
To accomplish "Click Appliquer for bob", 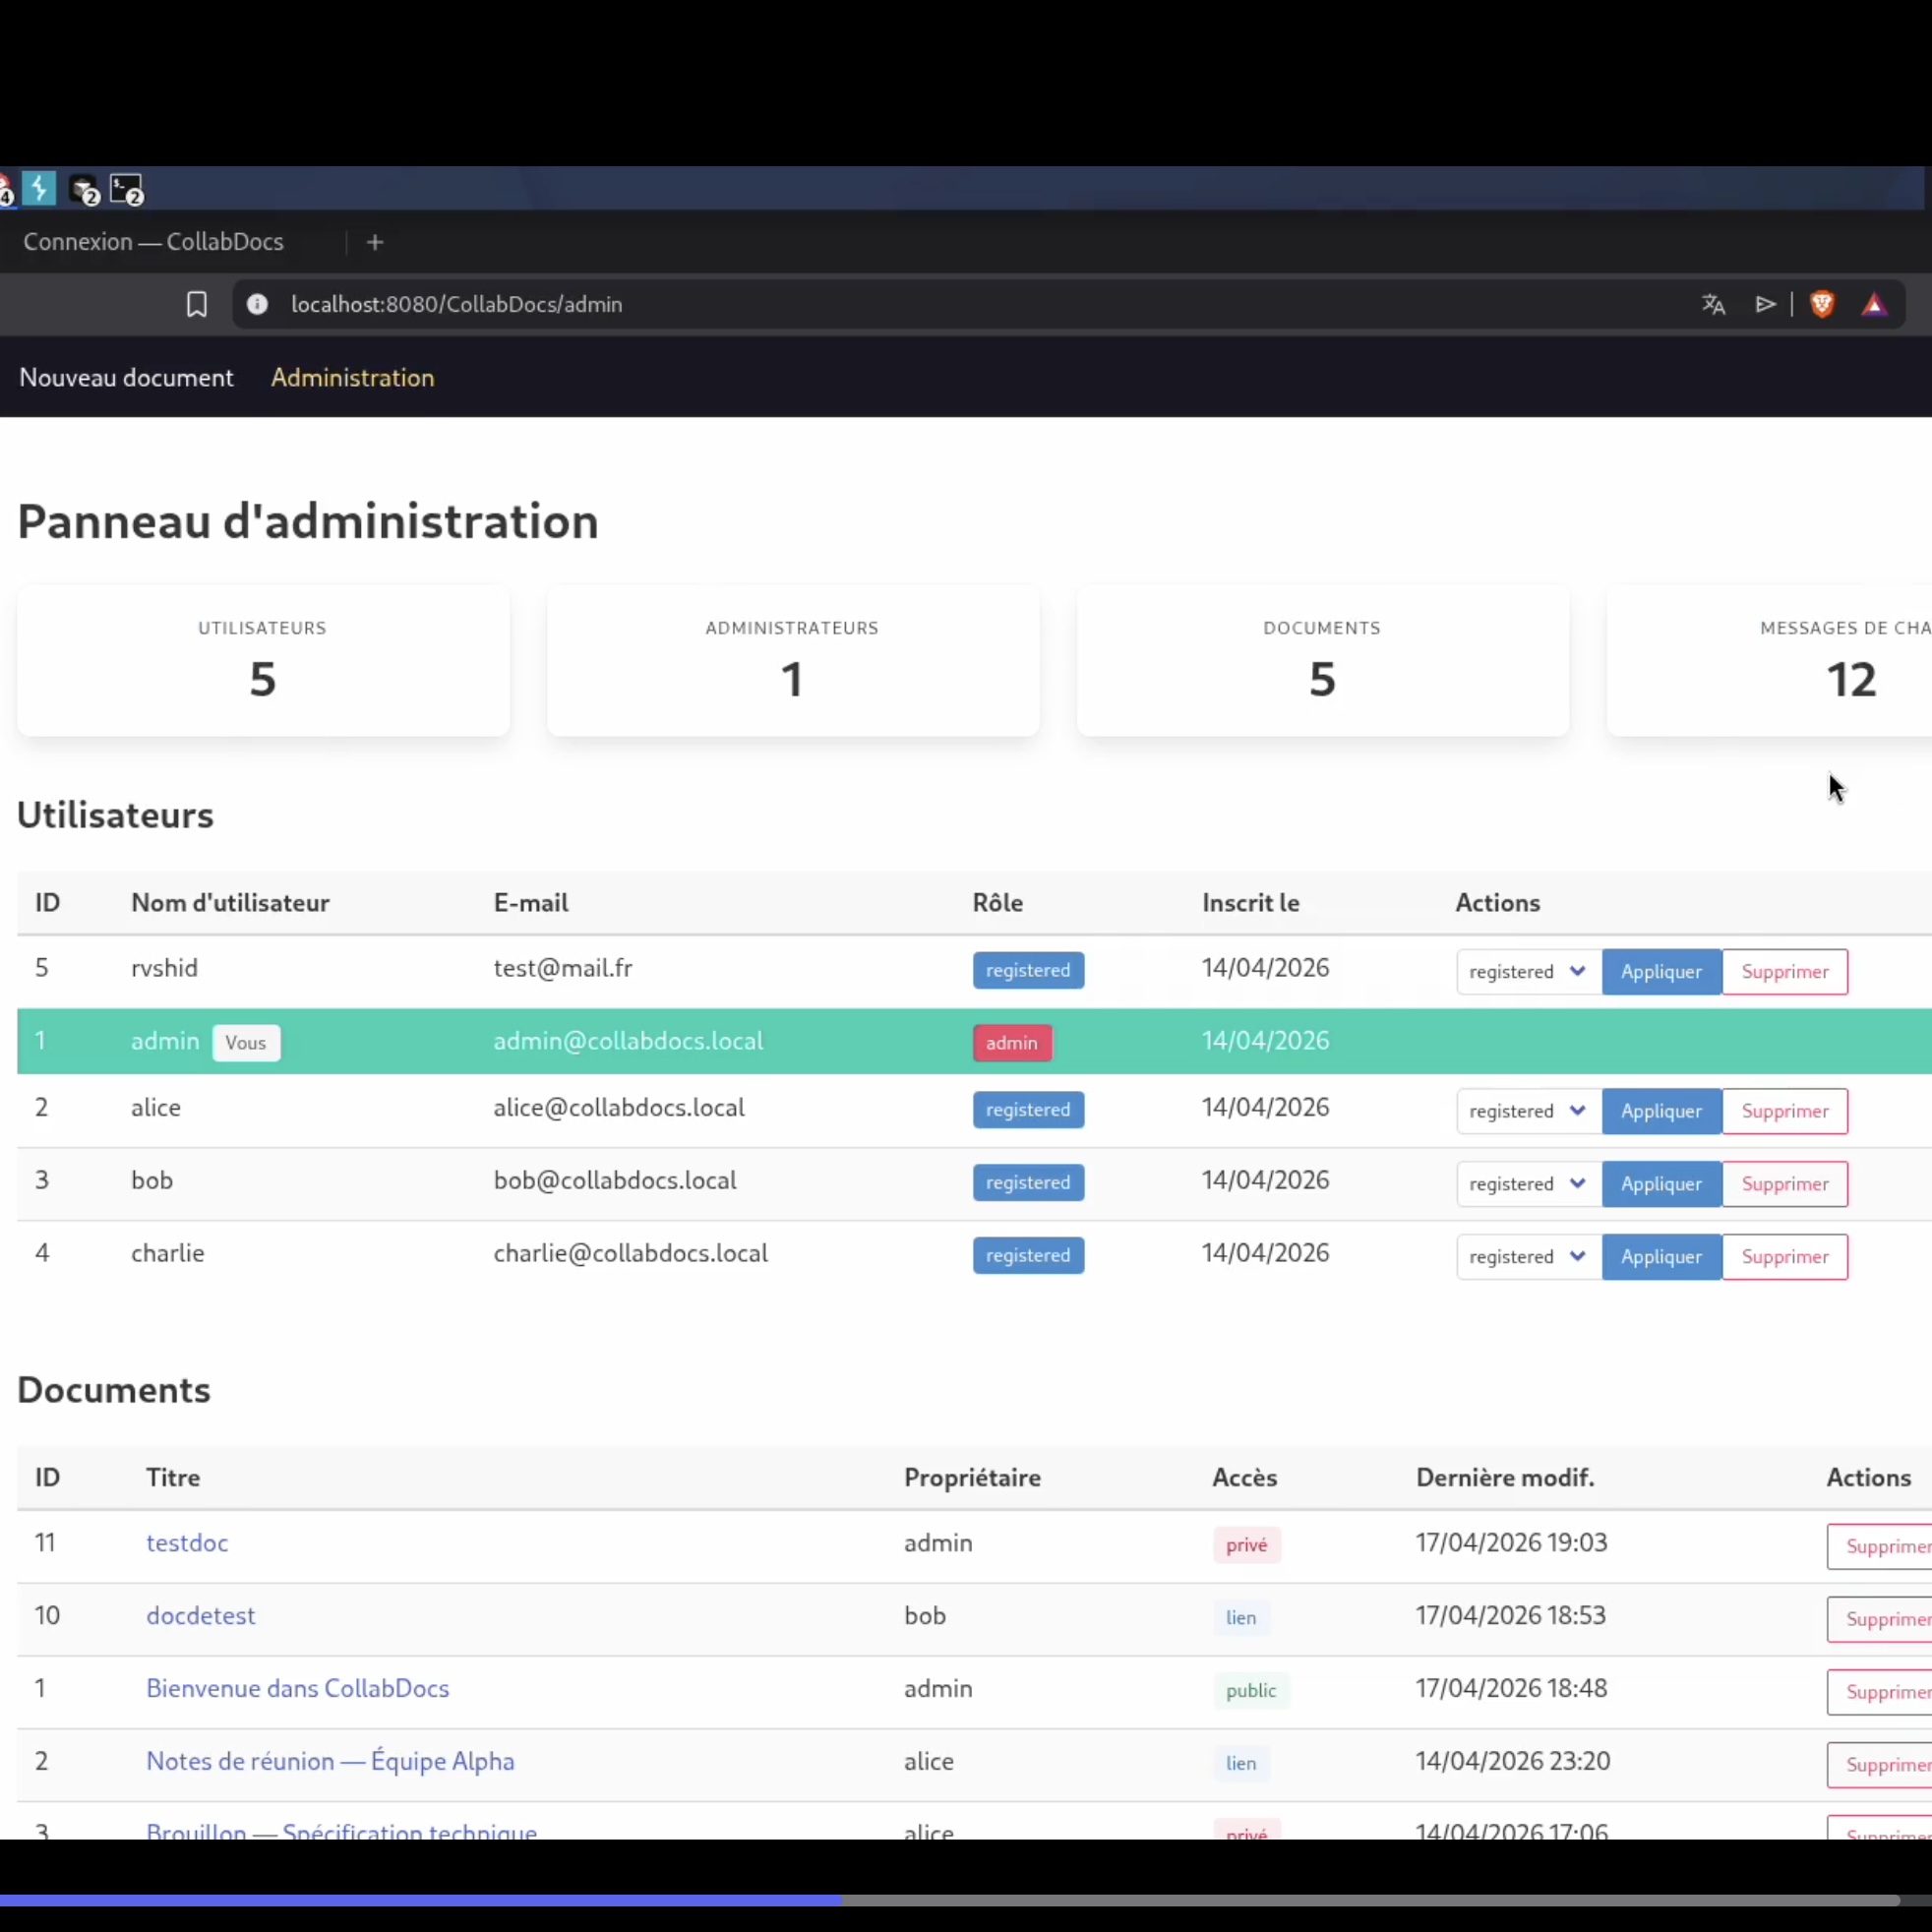I will 1661,1184.
